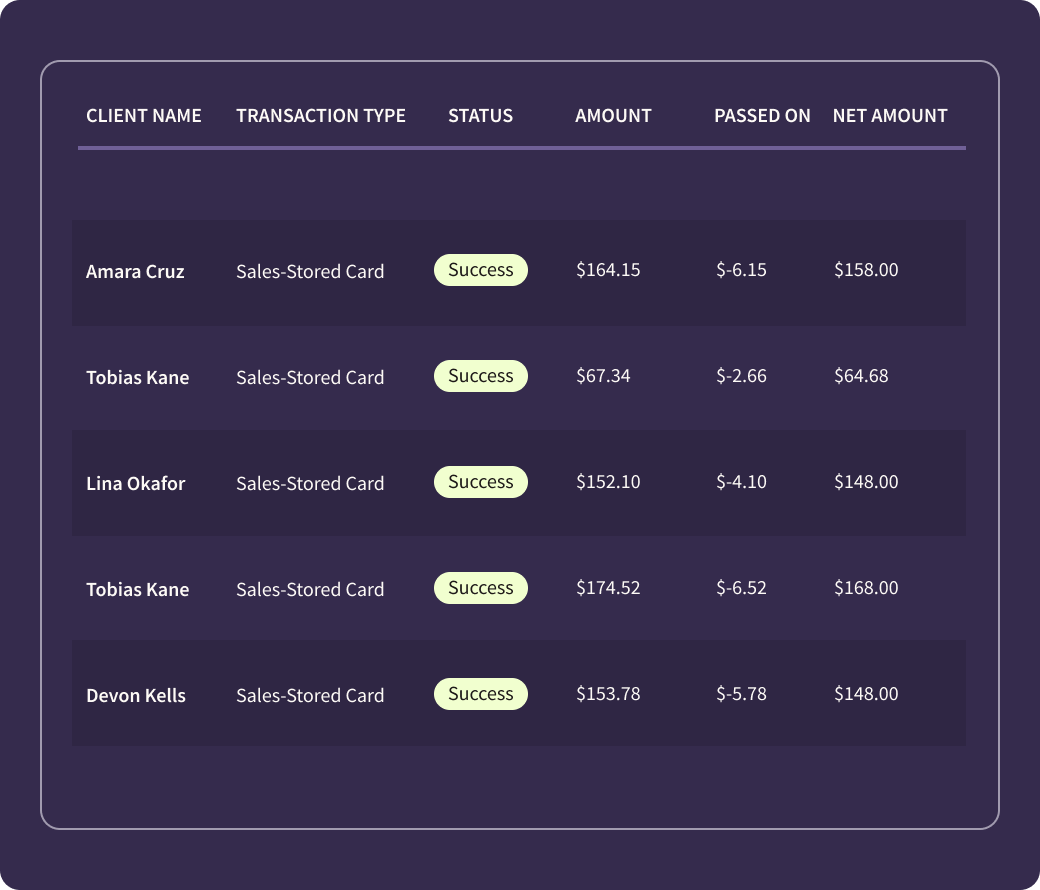Select the $164.15 amount cell

click(x=608, y=270)
